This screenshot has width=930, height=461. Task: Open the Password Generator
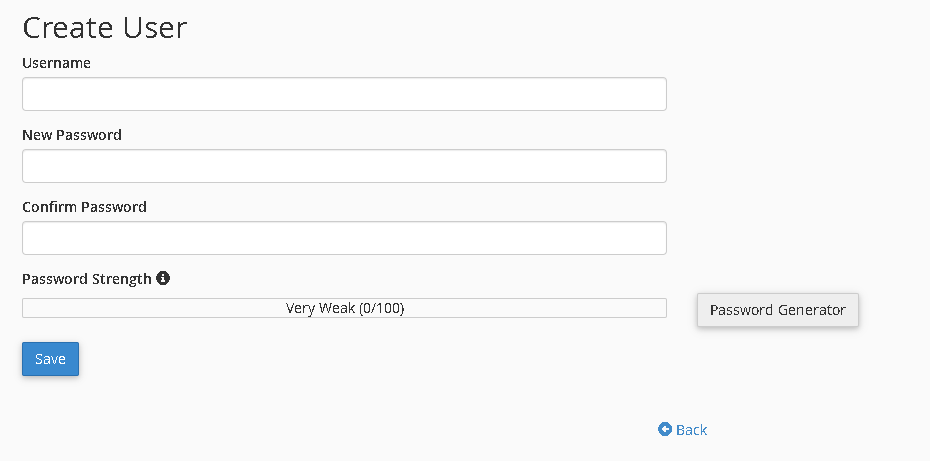[x=778, y=310]
